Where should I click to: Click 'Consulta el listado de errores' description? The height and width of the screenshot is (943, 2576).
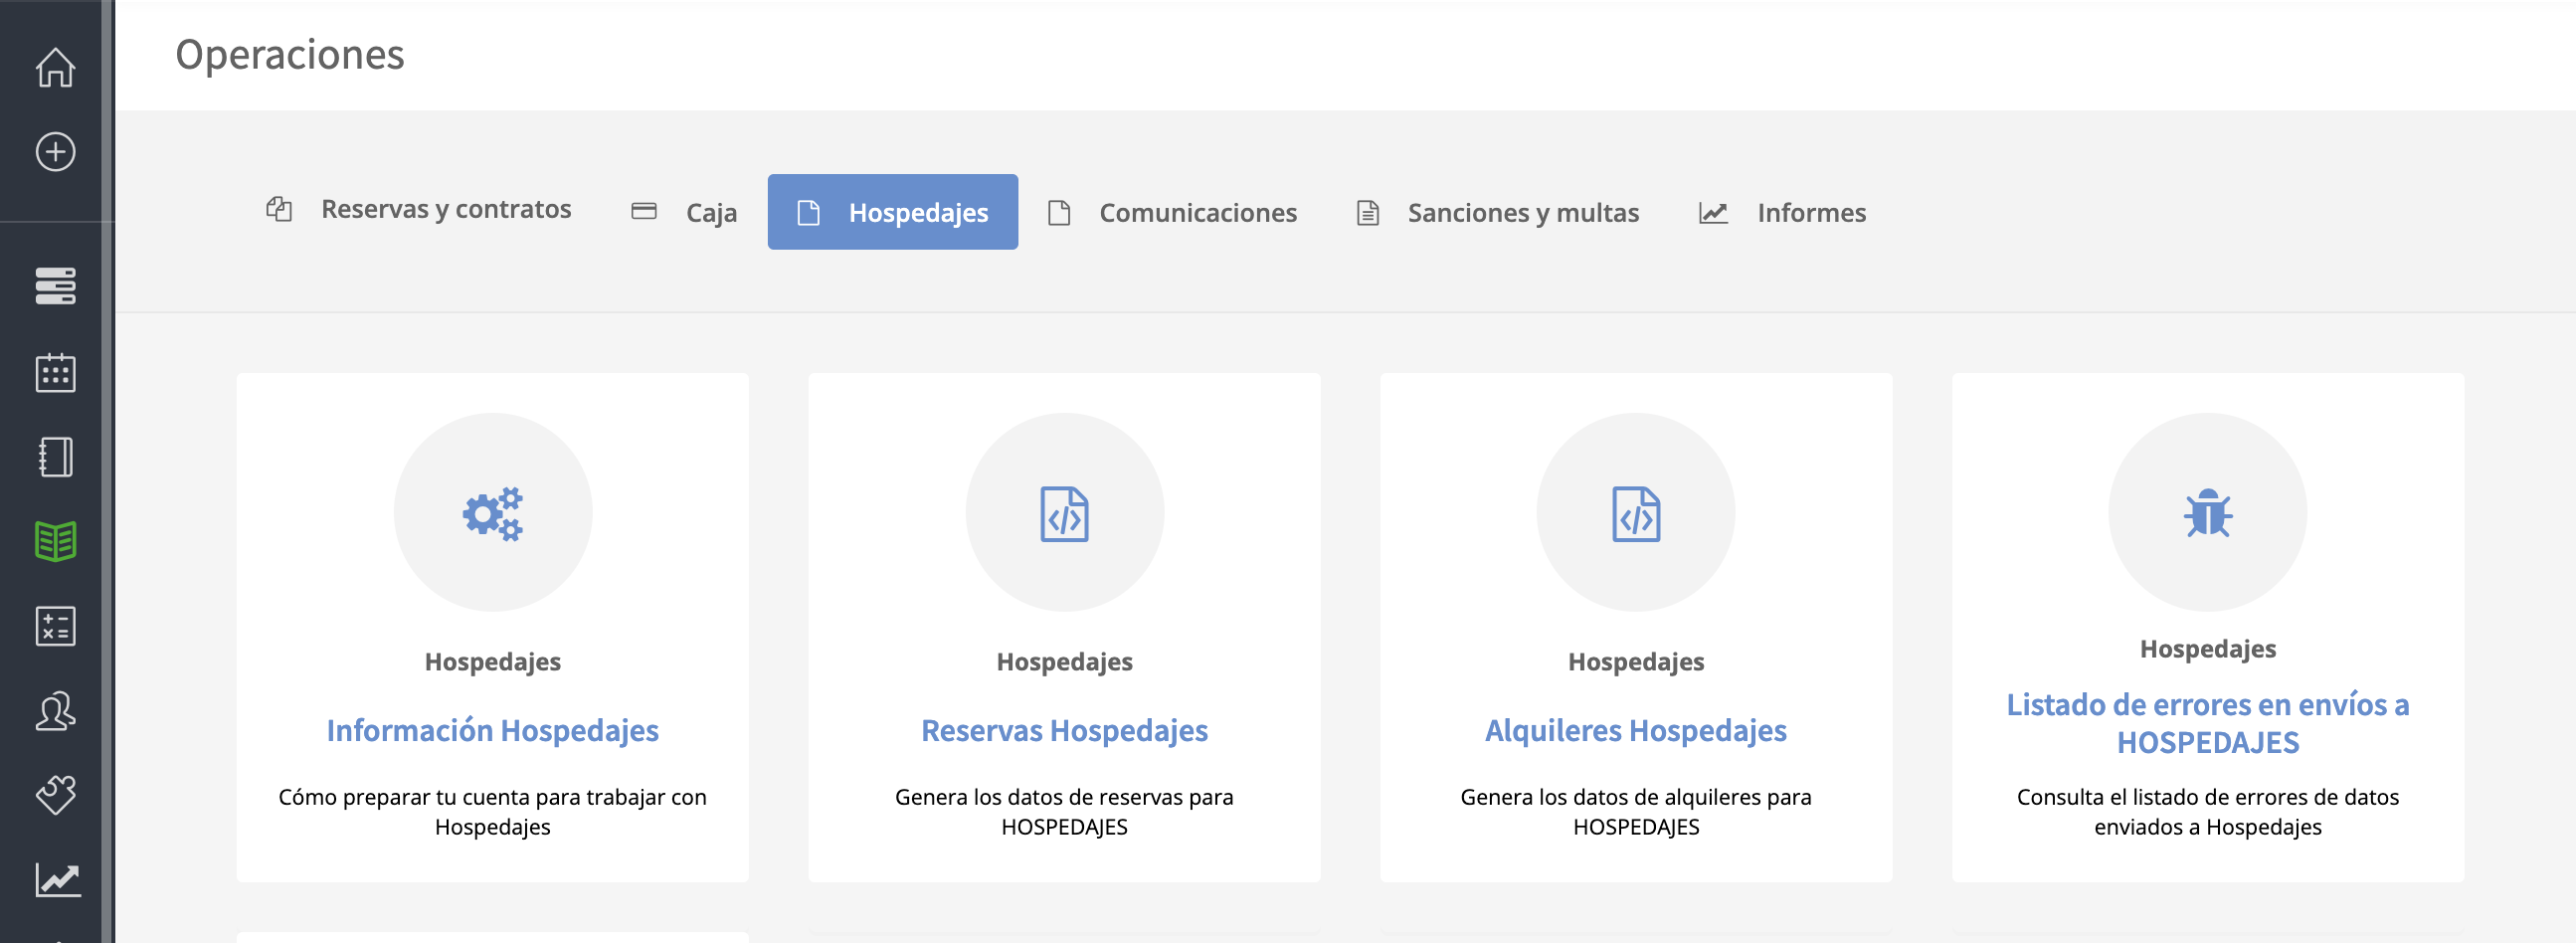coord(2208,812)
